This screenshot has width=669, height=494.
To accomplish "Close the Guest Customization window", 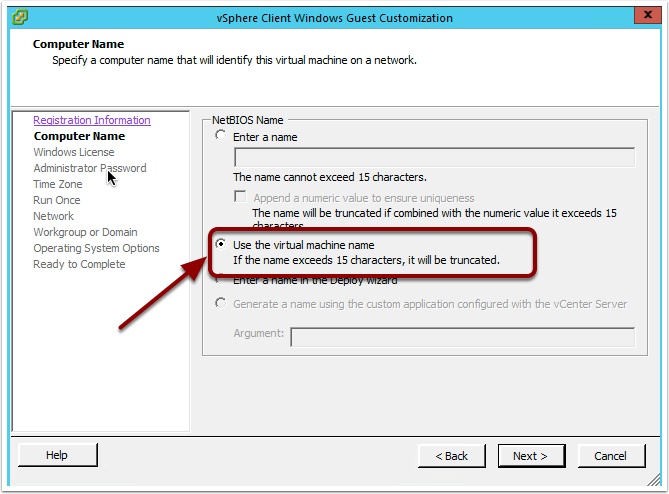I will coord(647,15).
